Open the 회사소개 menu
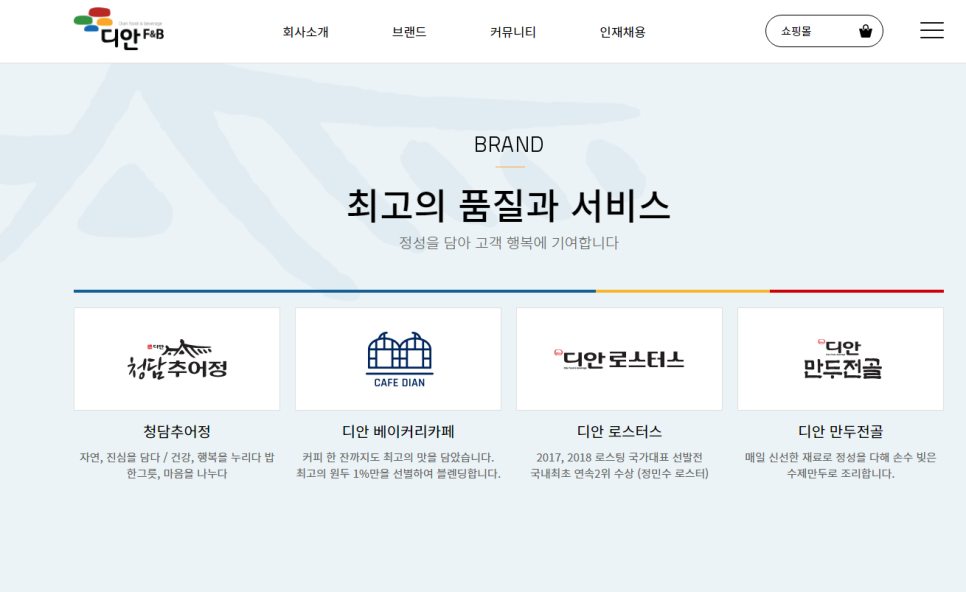966x592 pixels. pos(305,32)
